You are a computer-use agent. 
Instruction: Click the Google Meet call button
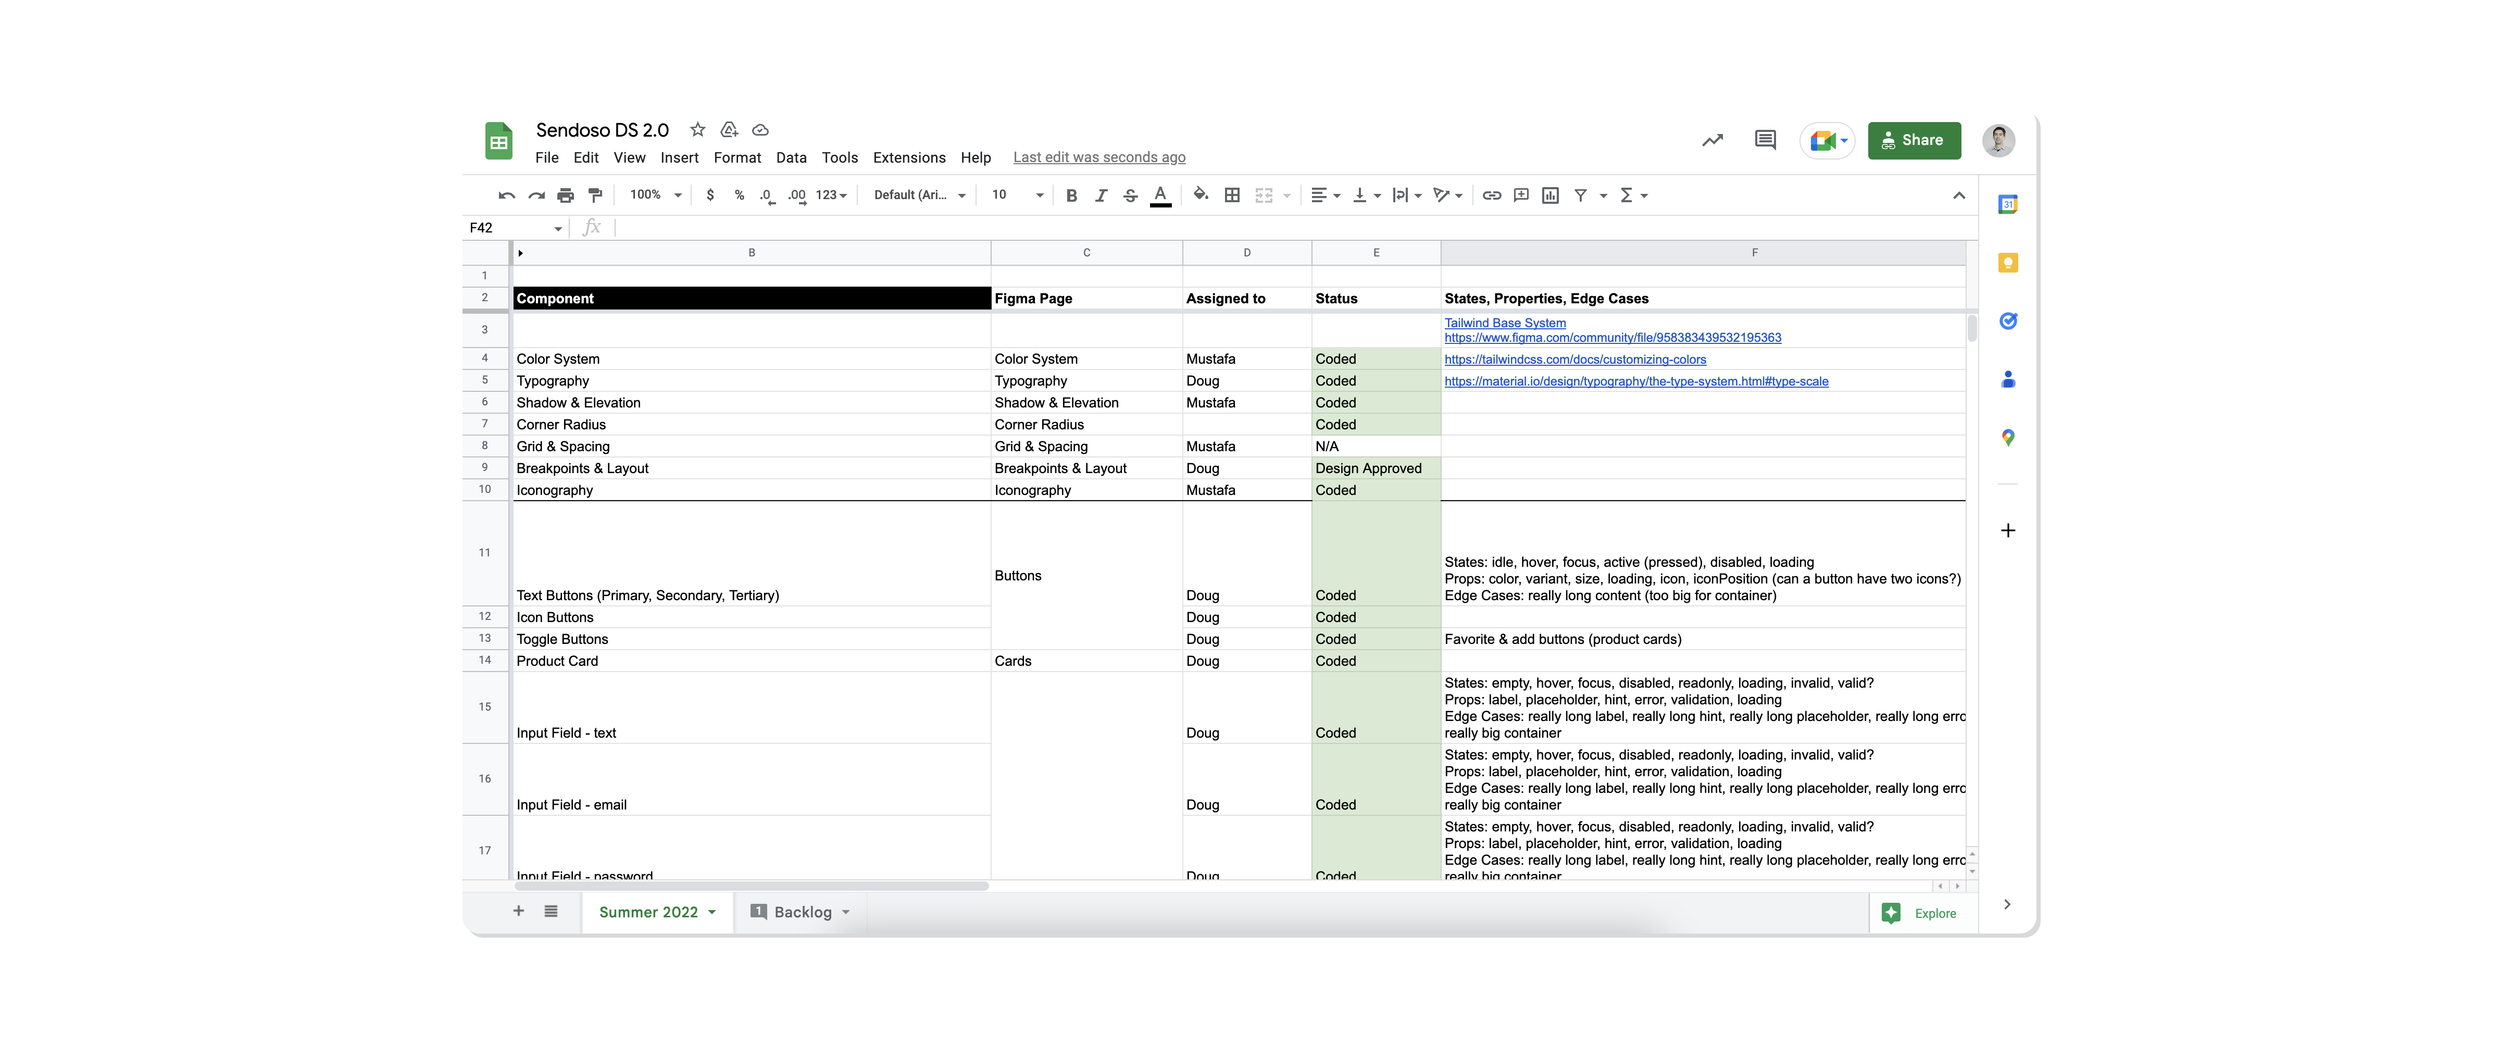pyautogui.click(x=1828, y=140)
